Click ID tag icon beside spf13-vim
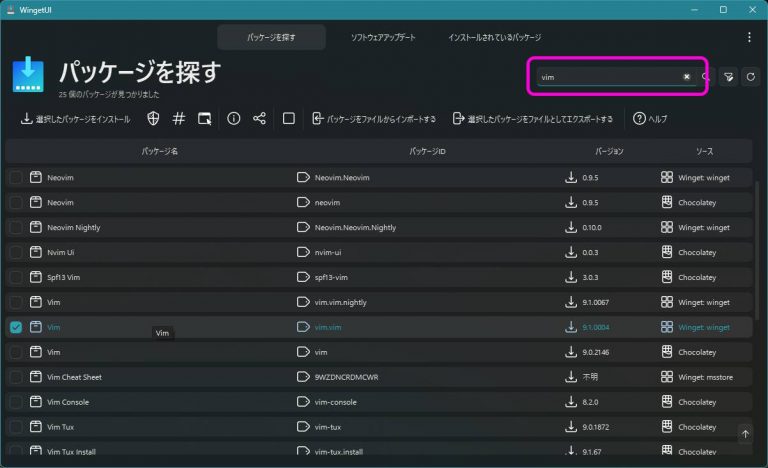 (303, 277)
